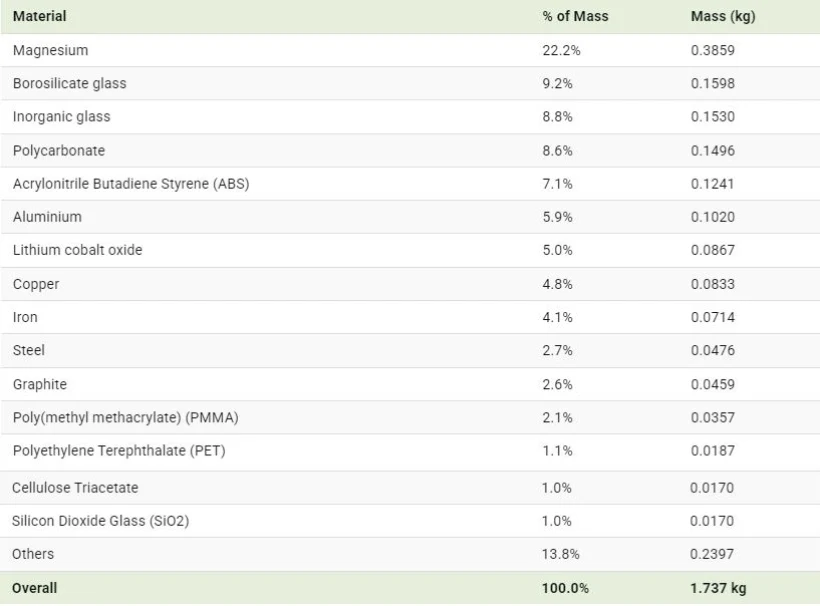Select the Iron percentage 4.1%
Screen dimensions: 820x606
point(557,317)
